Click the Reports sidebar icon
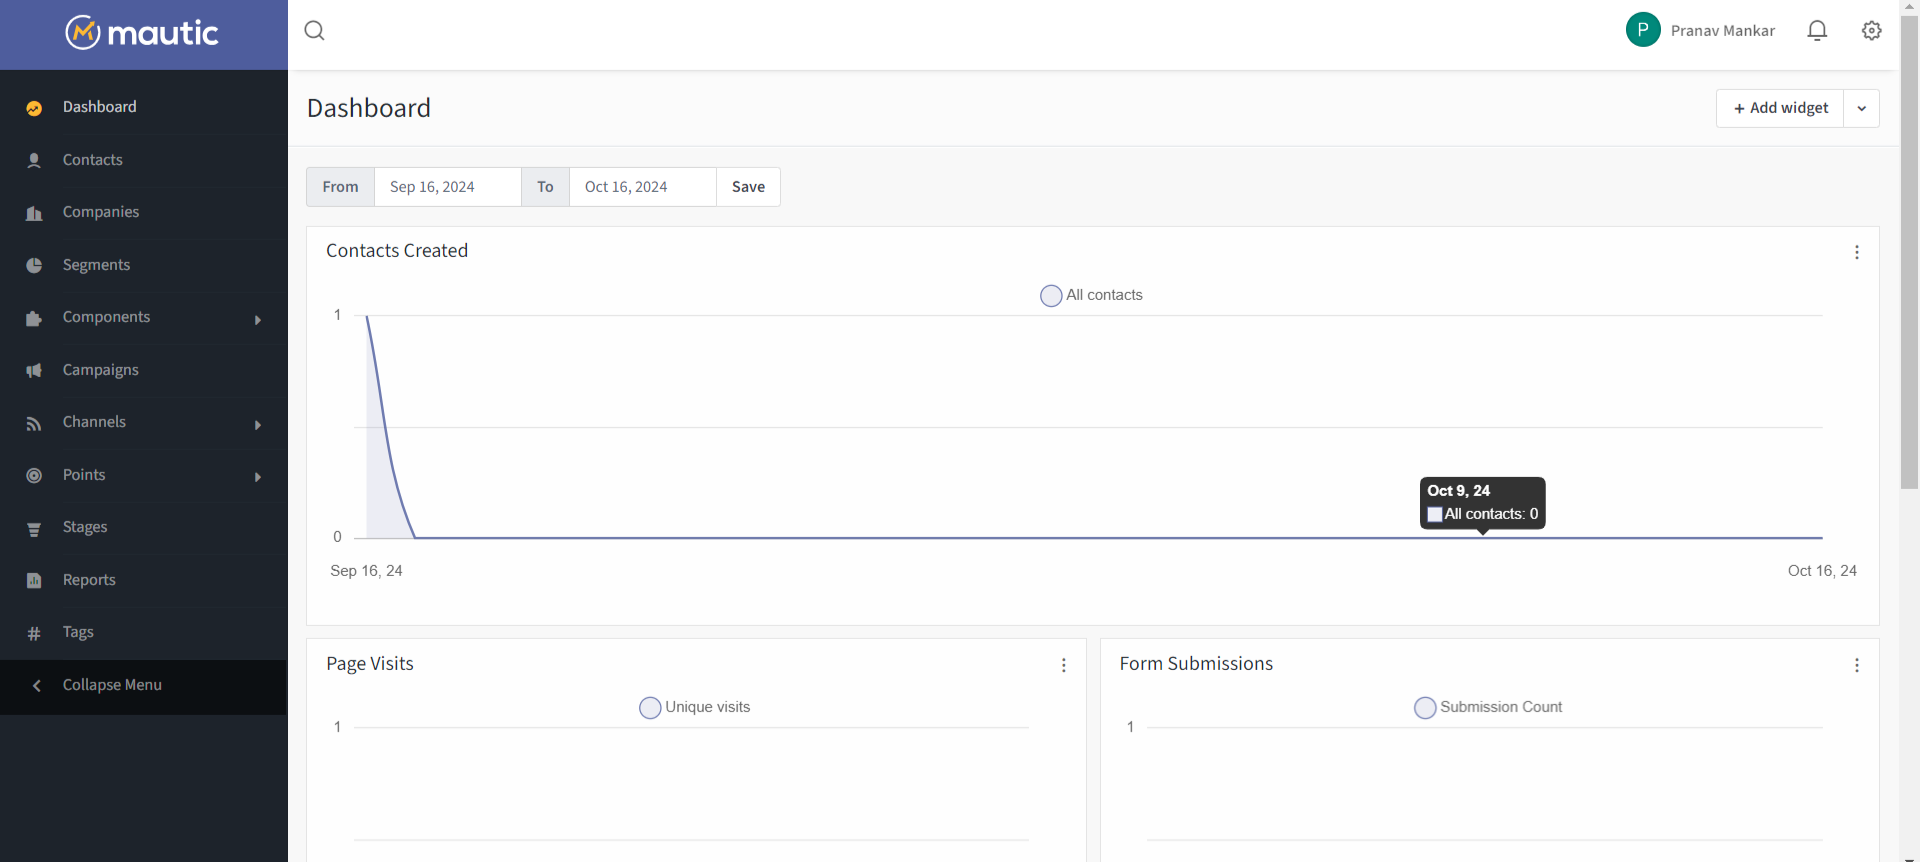Image resolution: width=1920 pixels, height=862 pixels. tap(34, 580)
